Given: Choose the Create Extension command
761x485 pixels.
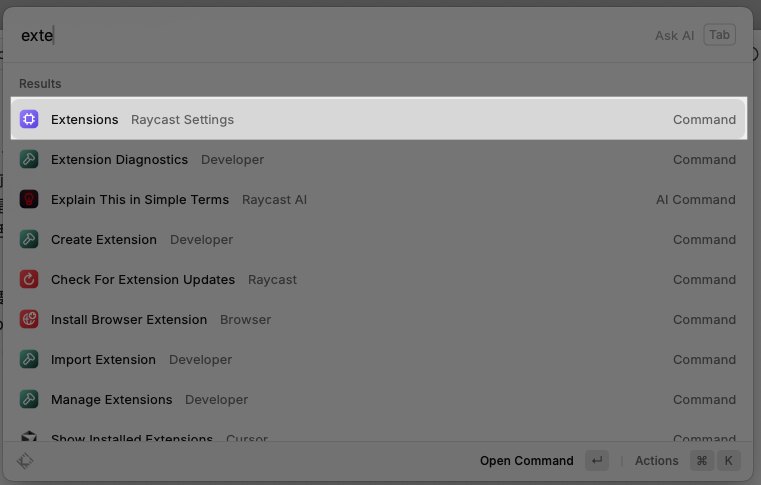Looking at the screenshot, I should click(379, 239).
